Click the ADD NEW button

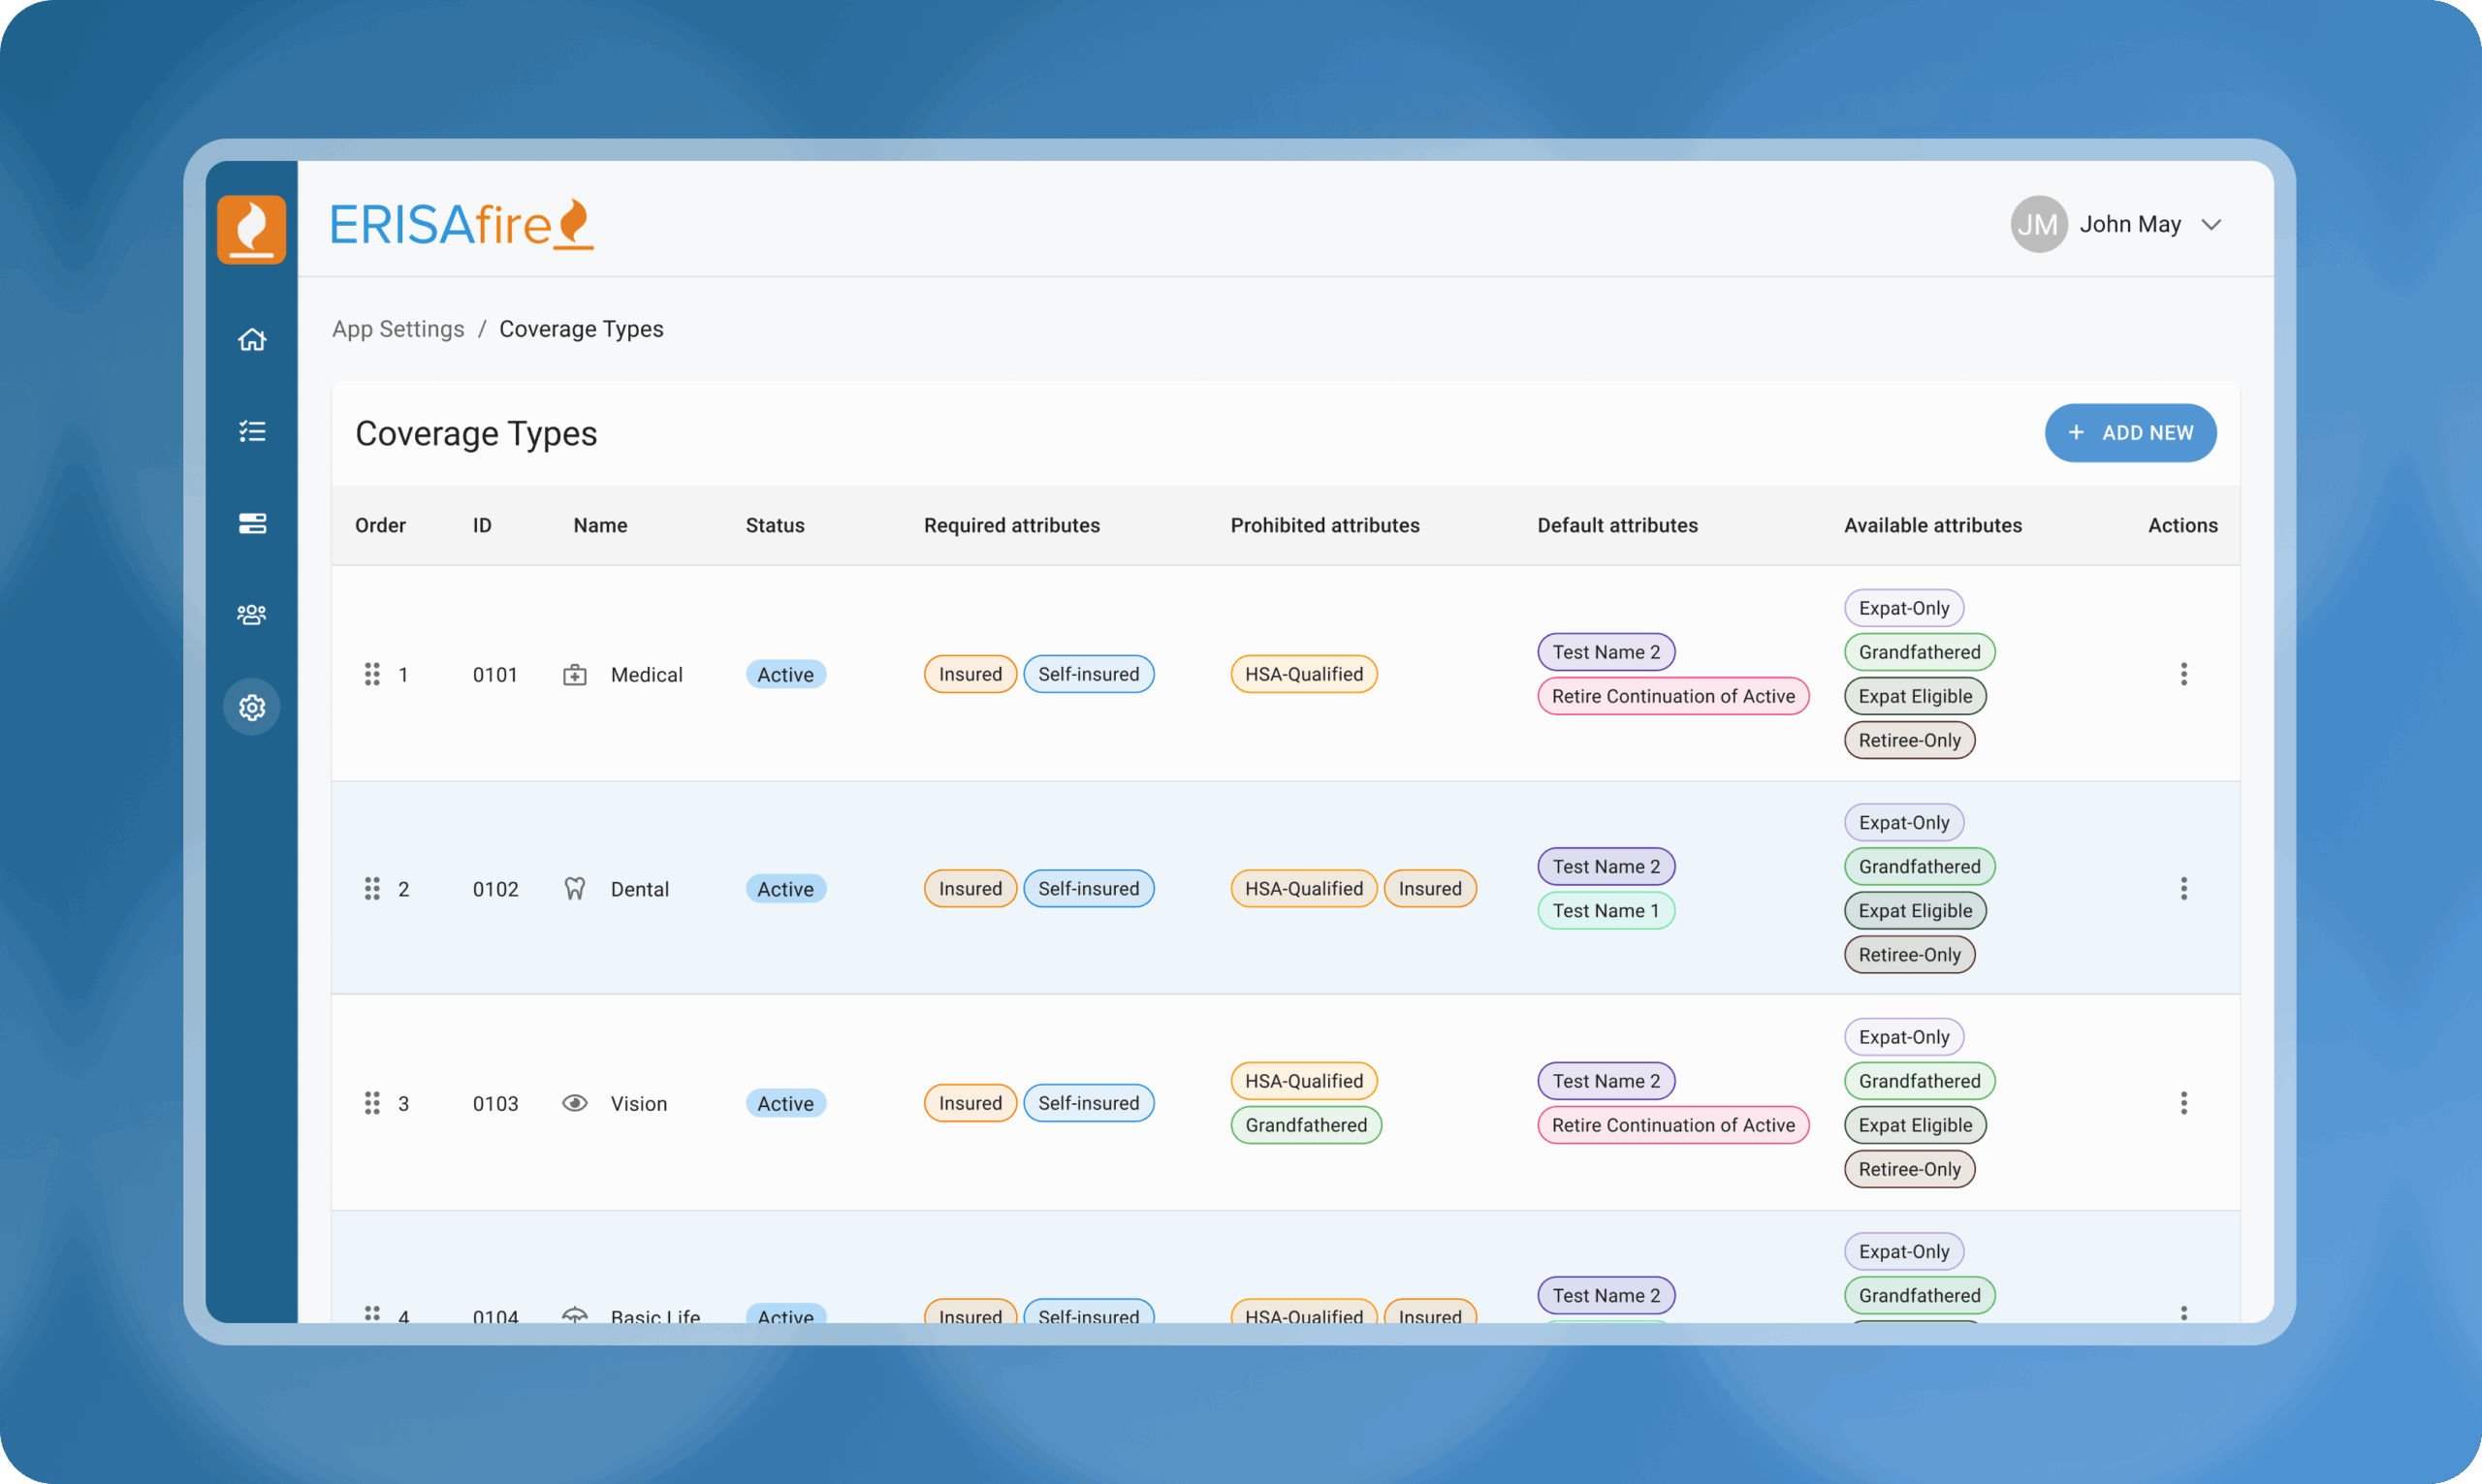point(2130,433)
